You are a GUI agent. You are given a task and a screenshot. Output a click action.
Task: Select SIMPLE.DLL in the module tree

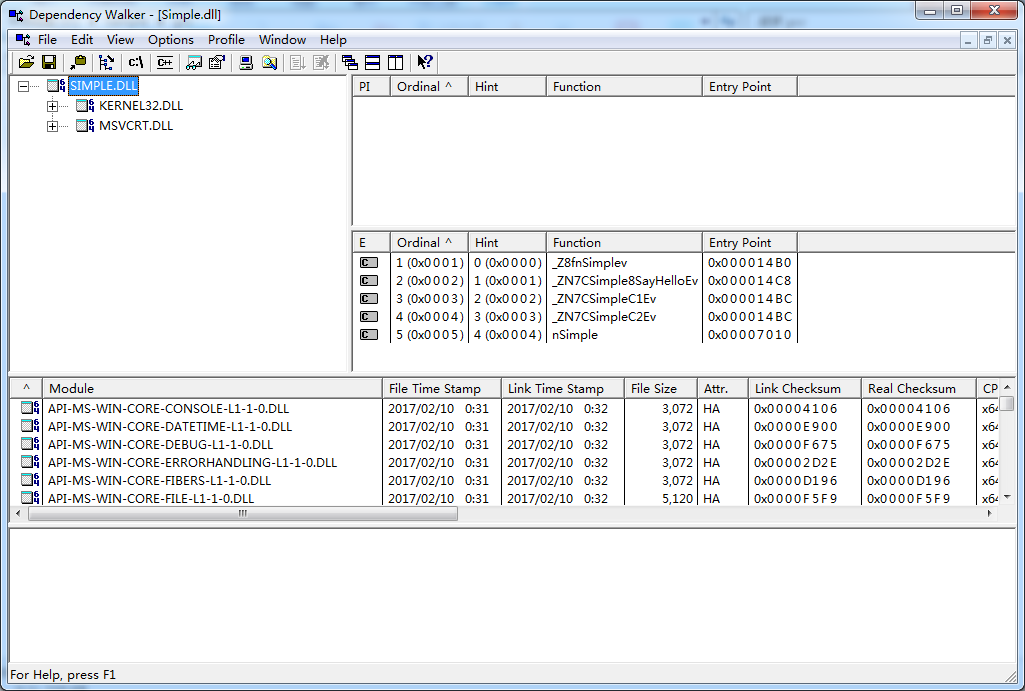(104, 86)
